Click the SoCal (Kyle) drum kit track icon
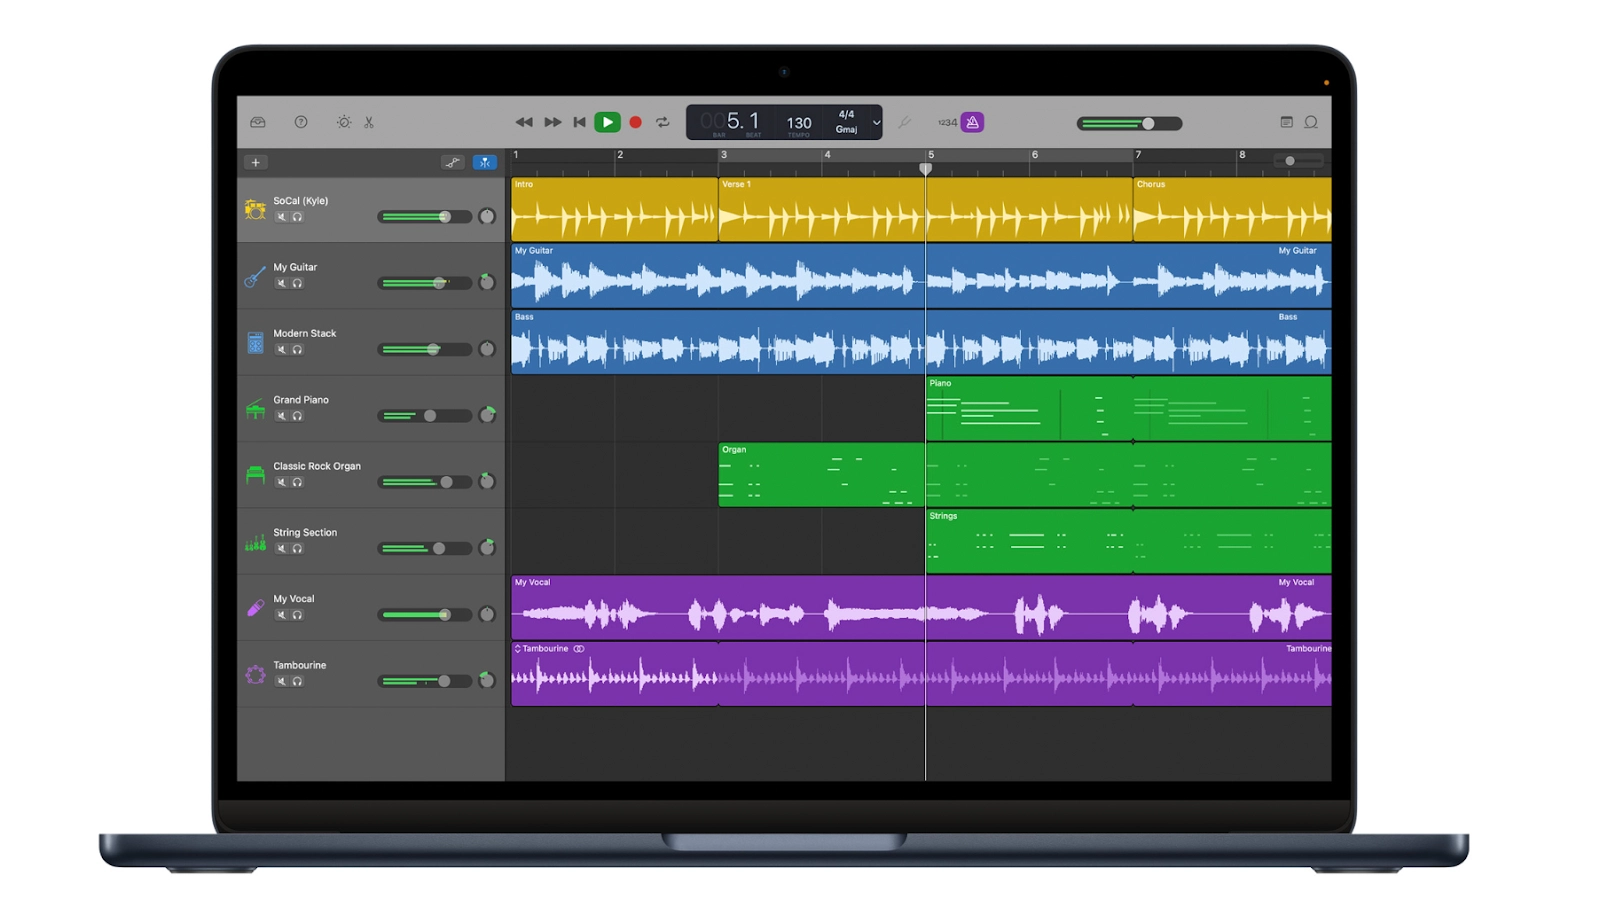 255,210
